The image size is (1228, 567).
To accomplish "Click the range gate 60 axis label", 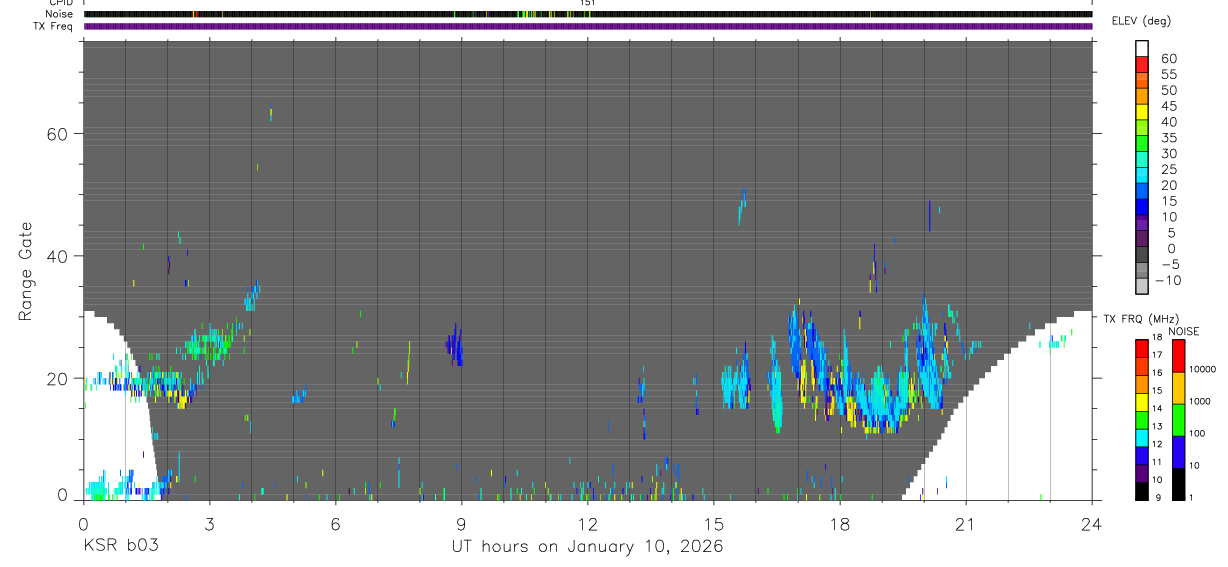I will (56, 133).
